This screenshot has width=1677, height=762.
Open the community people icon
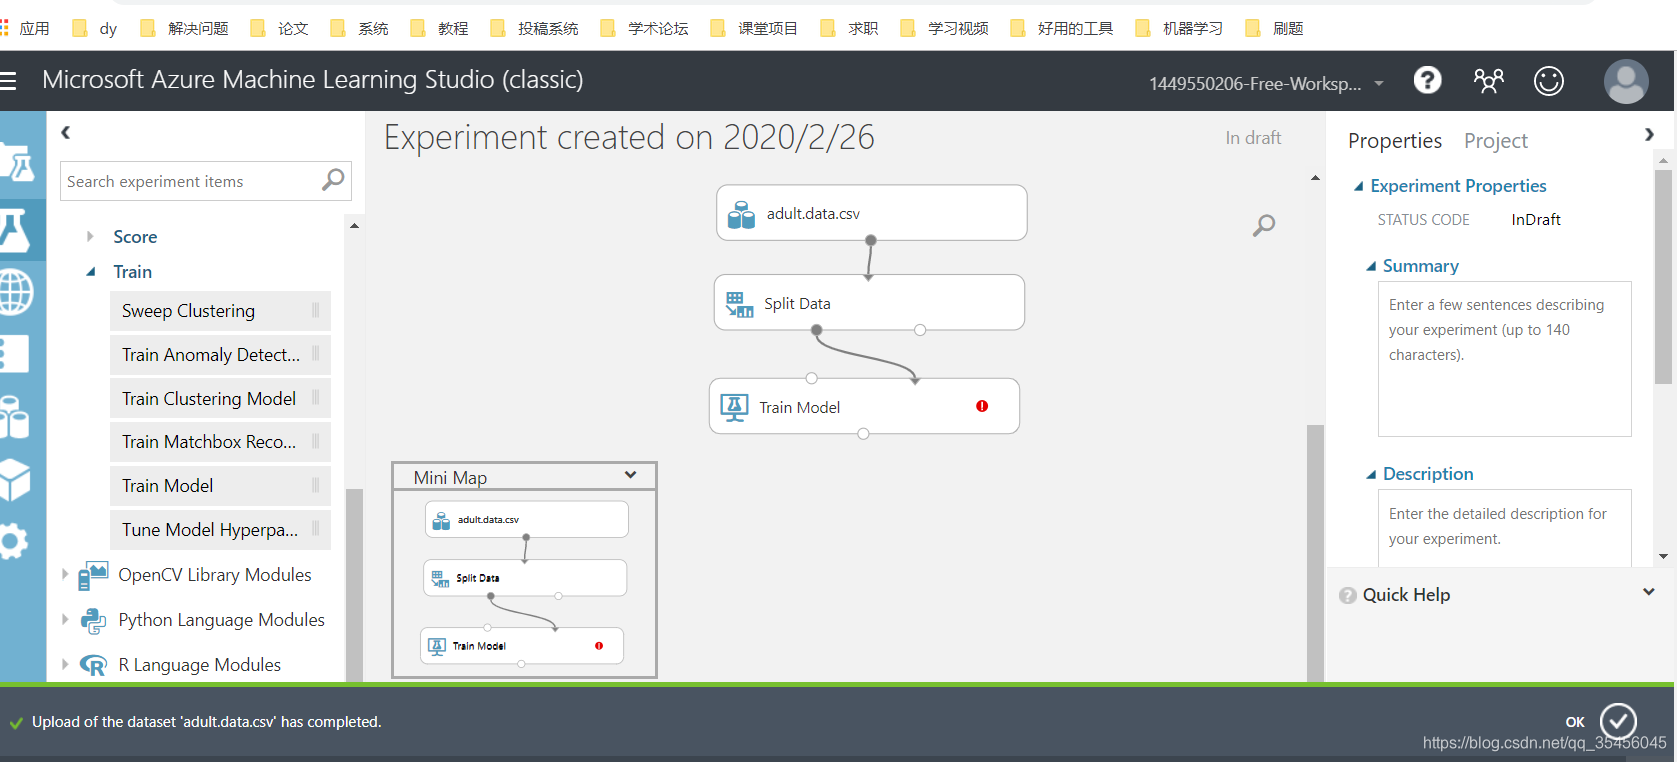click(x=1488, y=80)
